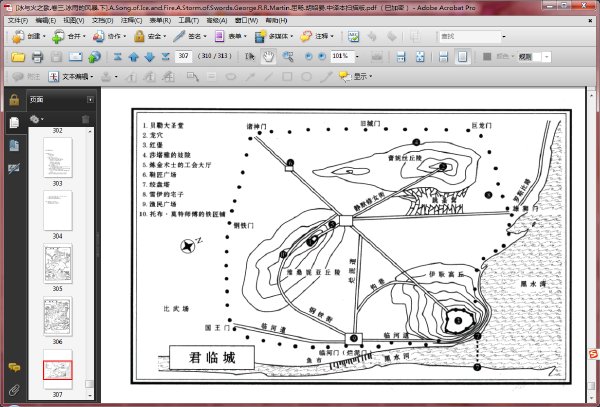Select the Marquee Zoom tool
The height and width of the screenshot is (407, 600).
pyautogui.click(x=288, y=57)
